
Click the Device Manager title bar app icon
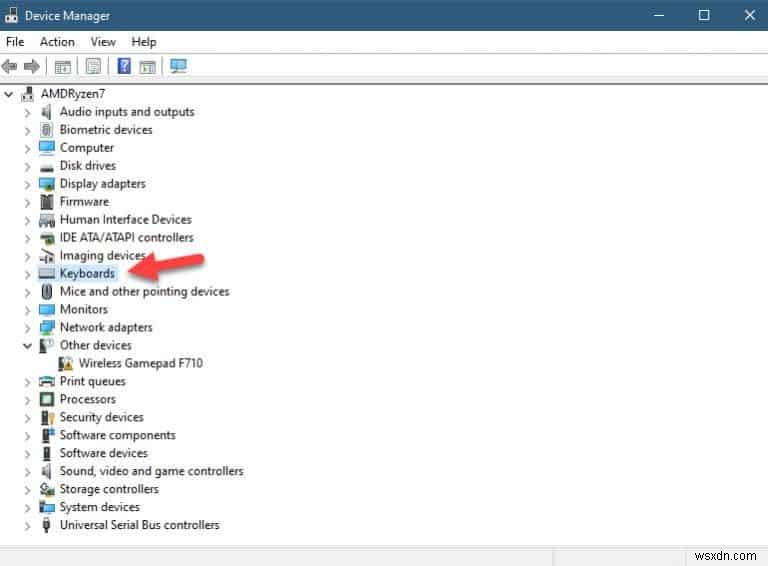point(11,15)
